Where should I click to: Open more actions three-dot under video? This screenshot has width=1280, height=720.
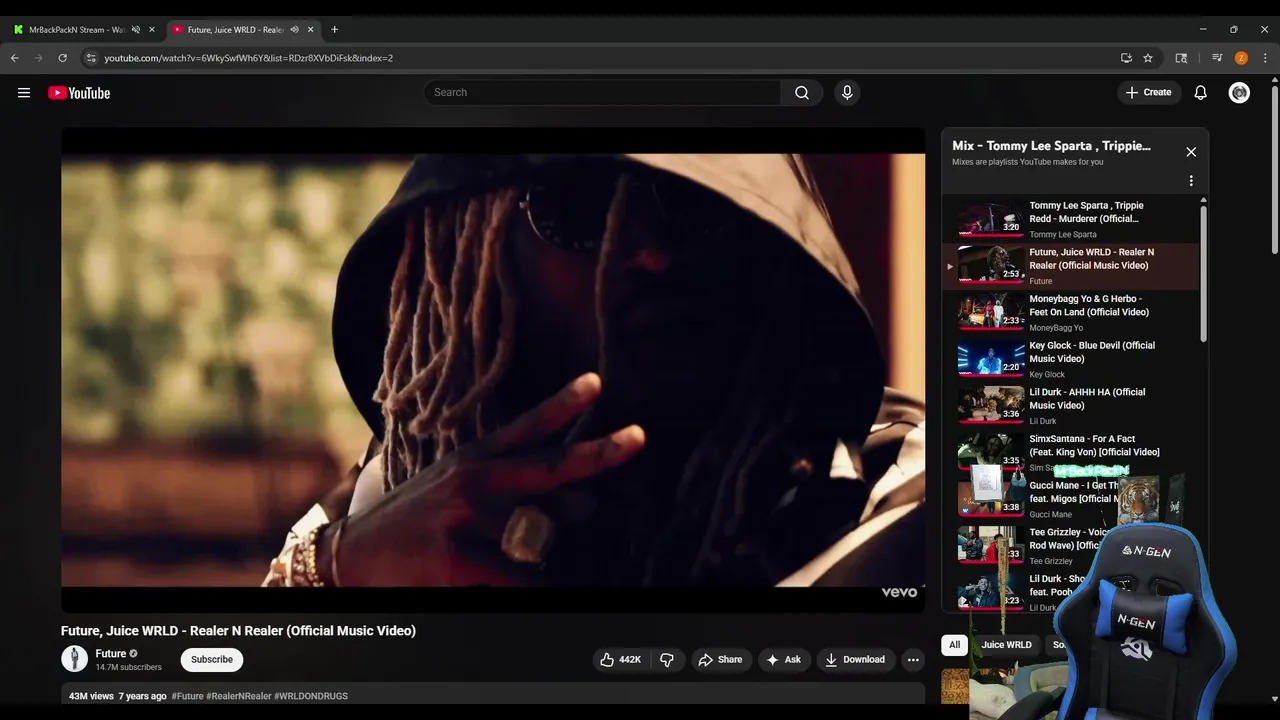point(912,660)
